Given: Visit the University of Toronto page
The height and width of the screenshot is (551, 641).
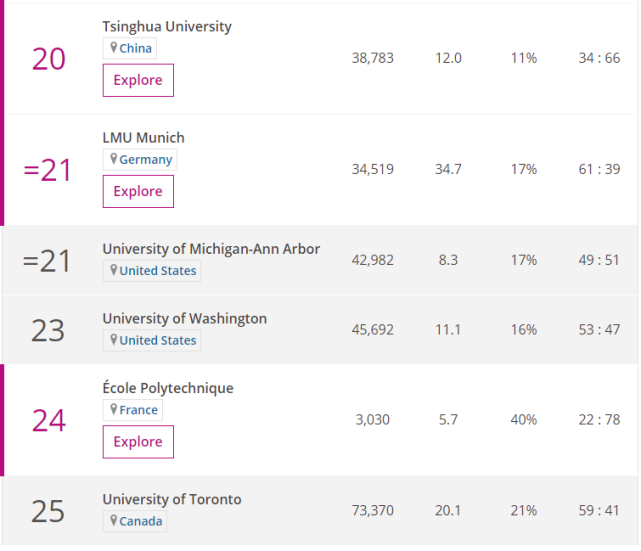Looking at the screenshot, I should pyautogui.click(x=171, y=499).
